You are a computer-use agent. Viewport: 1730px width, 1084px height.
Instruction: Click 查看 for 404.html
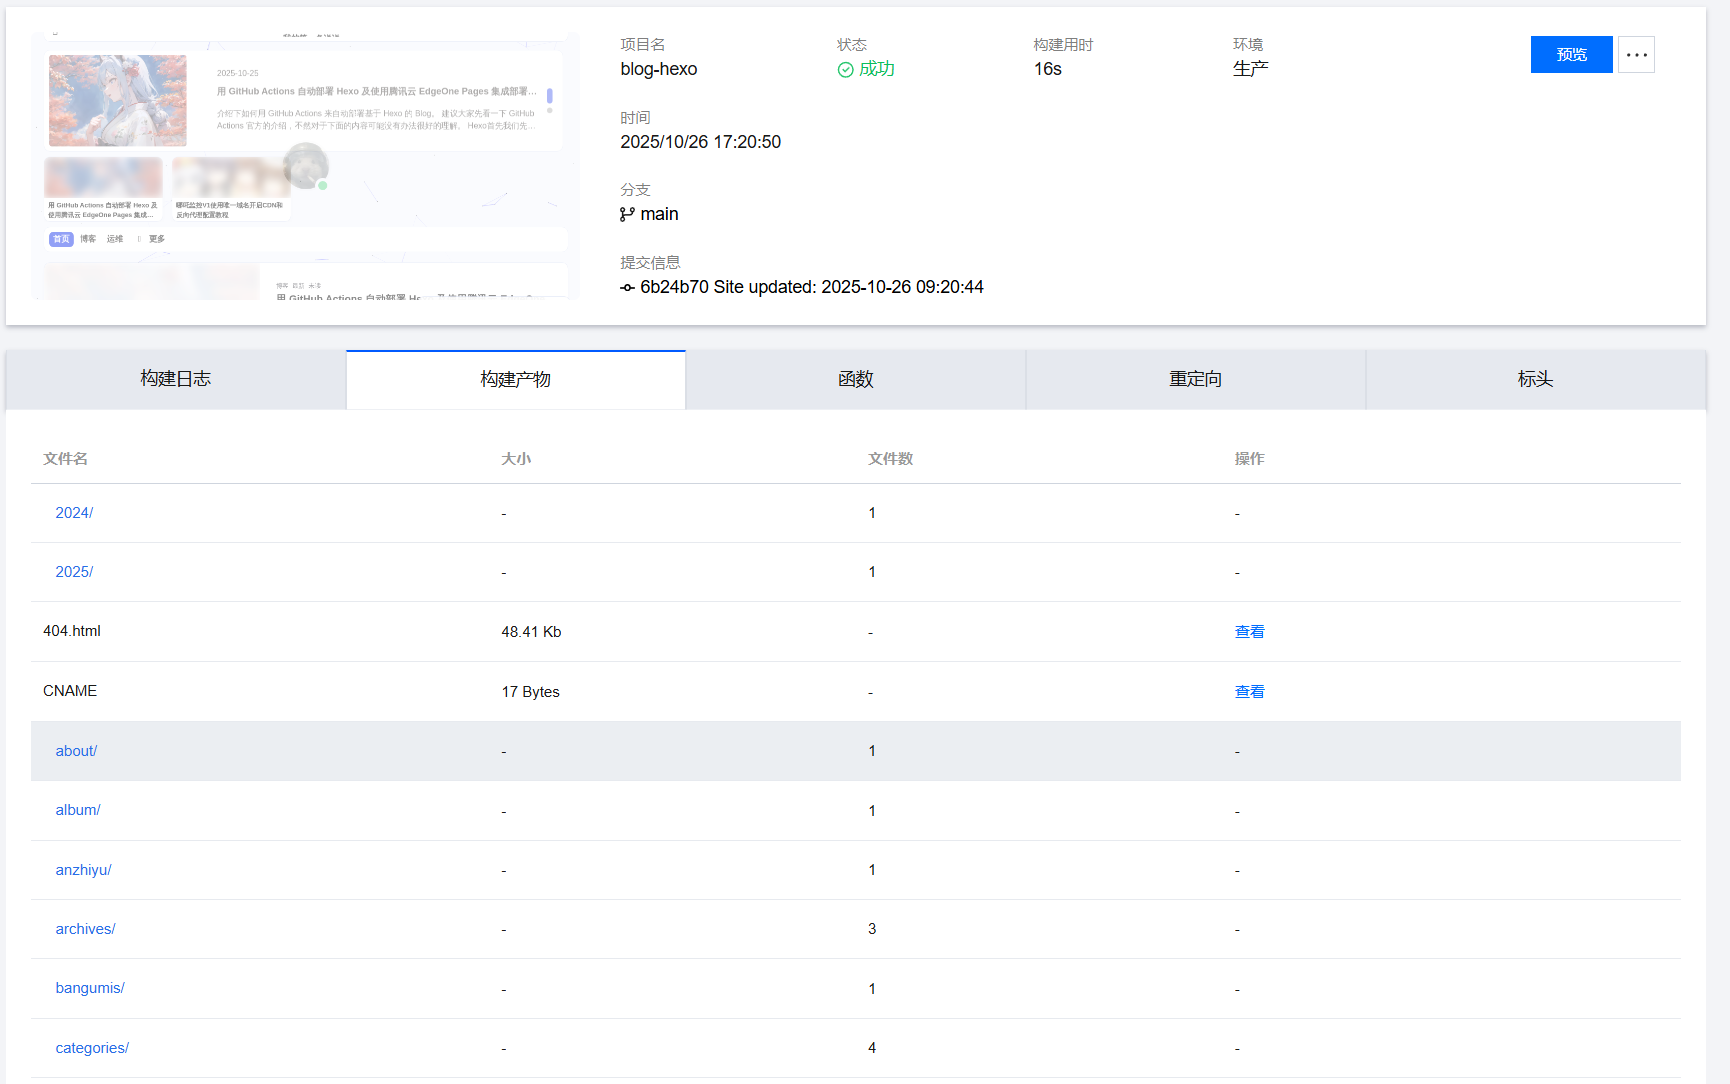point(1249,632)
